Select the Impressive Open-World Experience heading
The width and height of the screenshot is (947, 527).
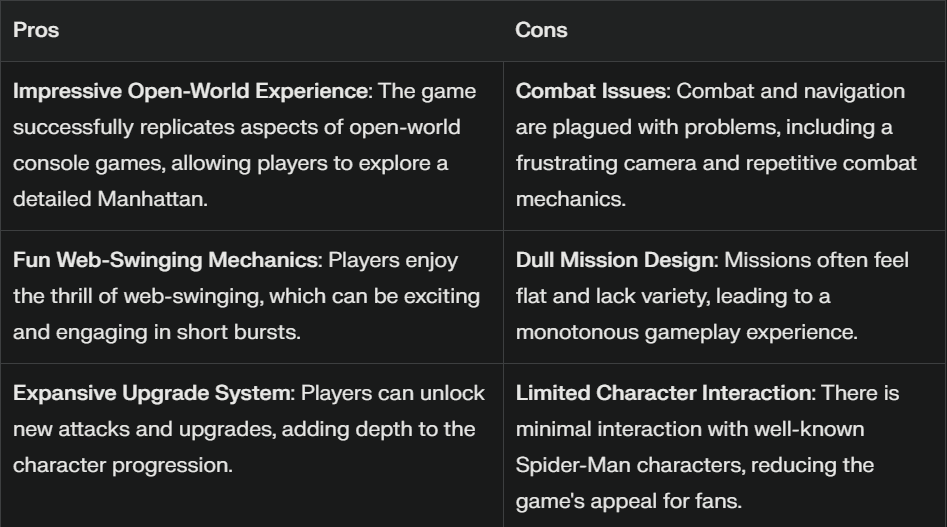190,91
